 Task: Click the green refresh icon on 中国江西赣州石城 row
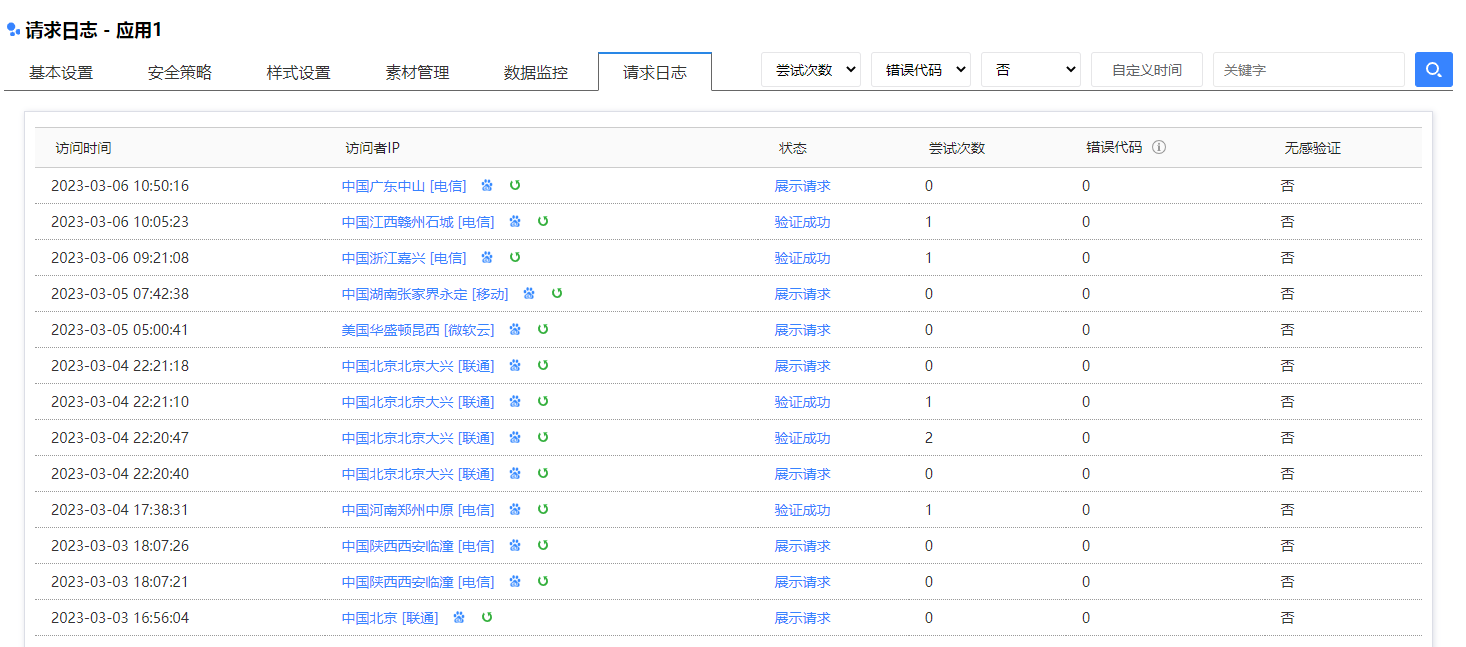[543, 221]
